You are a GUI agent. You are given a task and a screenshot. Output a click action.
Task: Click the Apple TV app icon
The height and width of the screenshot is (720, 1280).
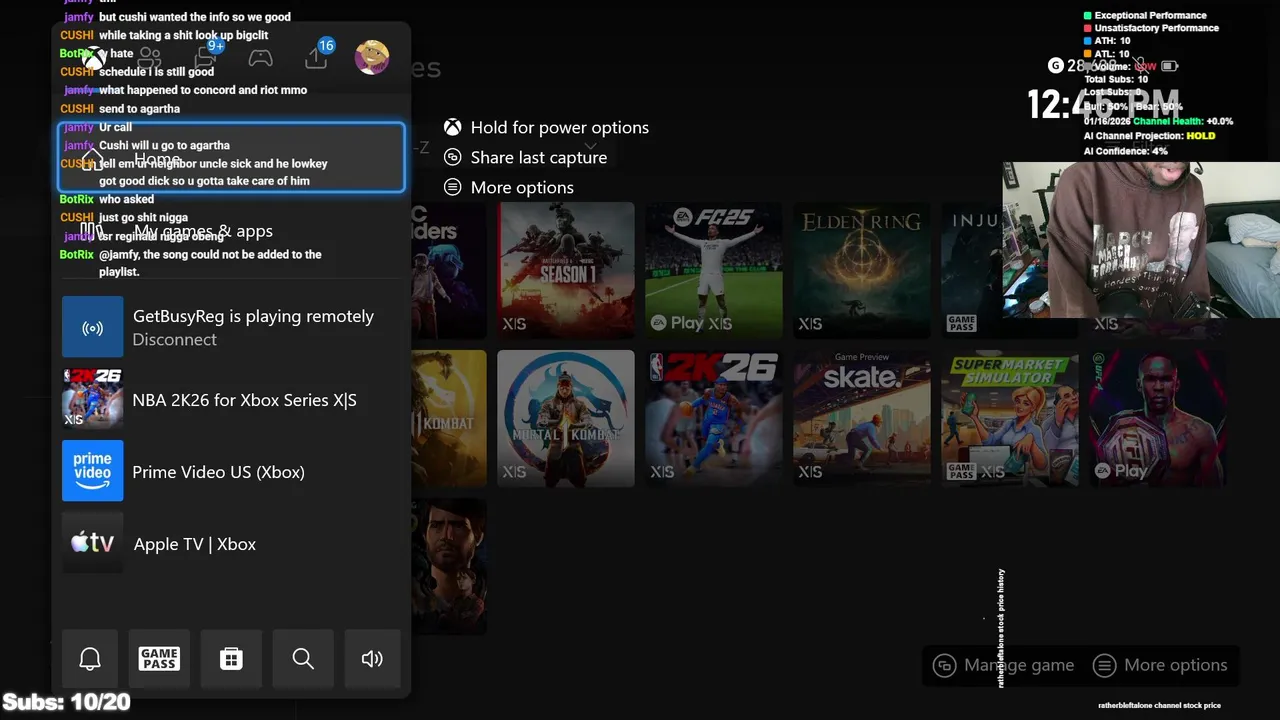(93, 543)
